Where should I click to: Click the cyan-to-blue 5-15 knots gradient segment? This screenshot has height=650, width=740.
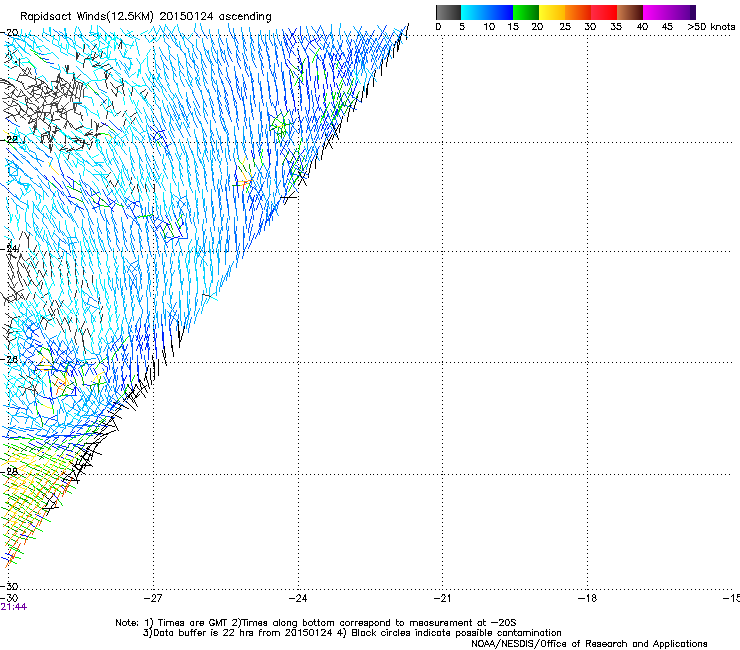point(487,12)
